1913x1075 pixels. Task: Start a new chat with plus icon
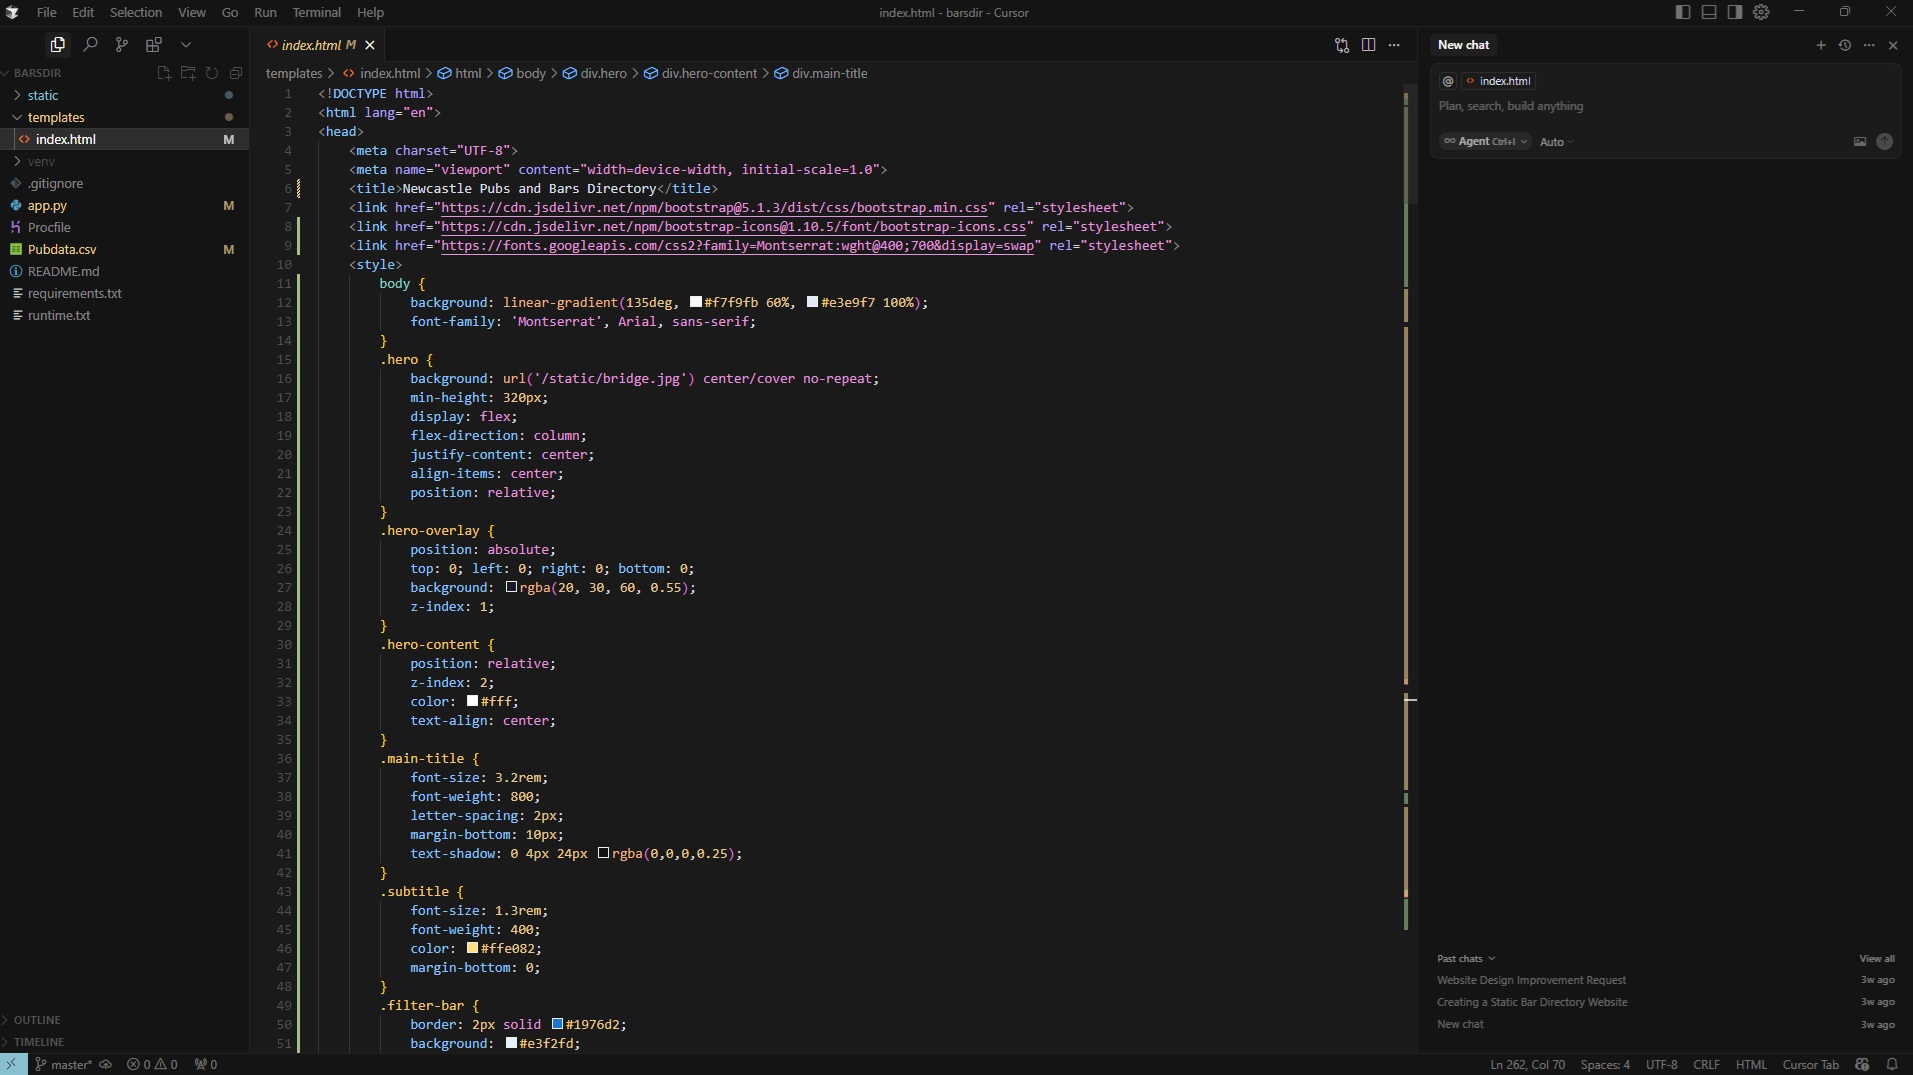(1821, 45)
